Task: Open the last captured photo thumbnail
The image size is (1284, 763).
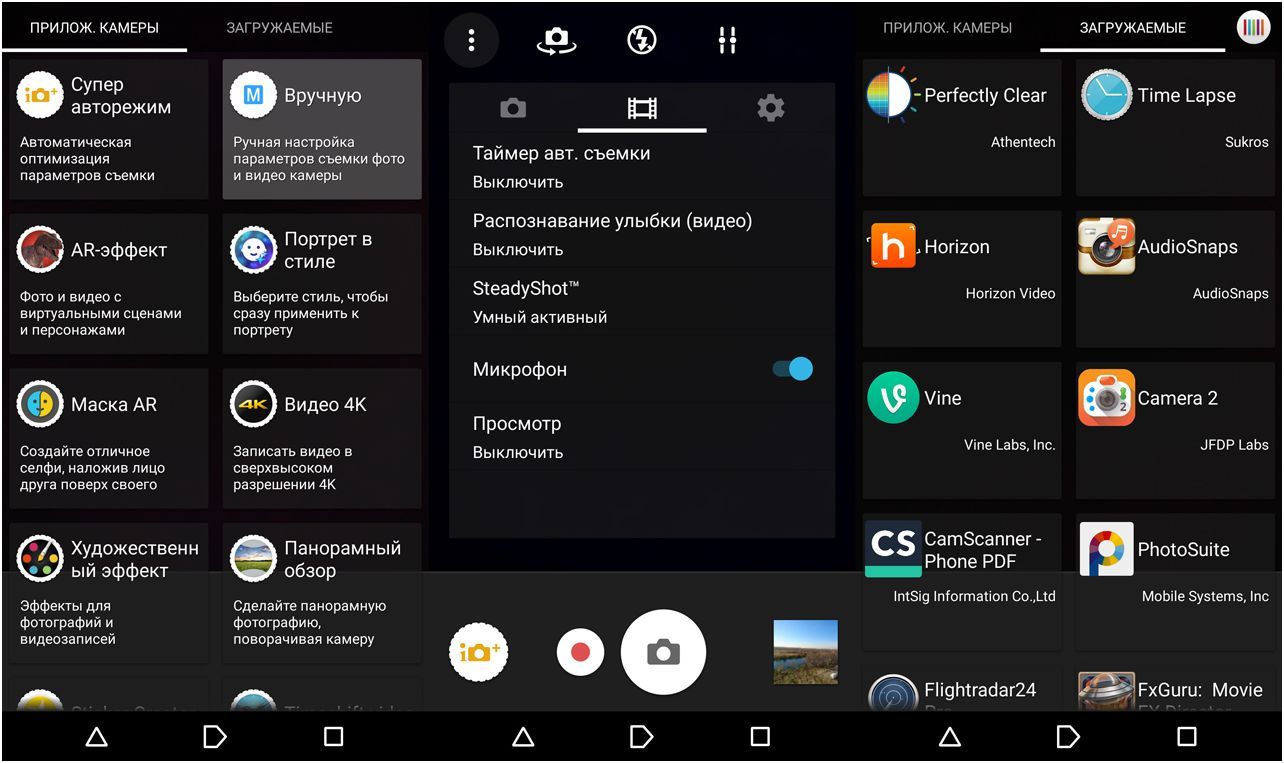Action: pos(804,651)
